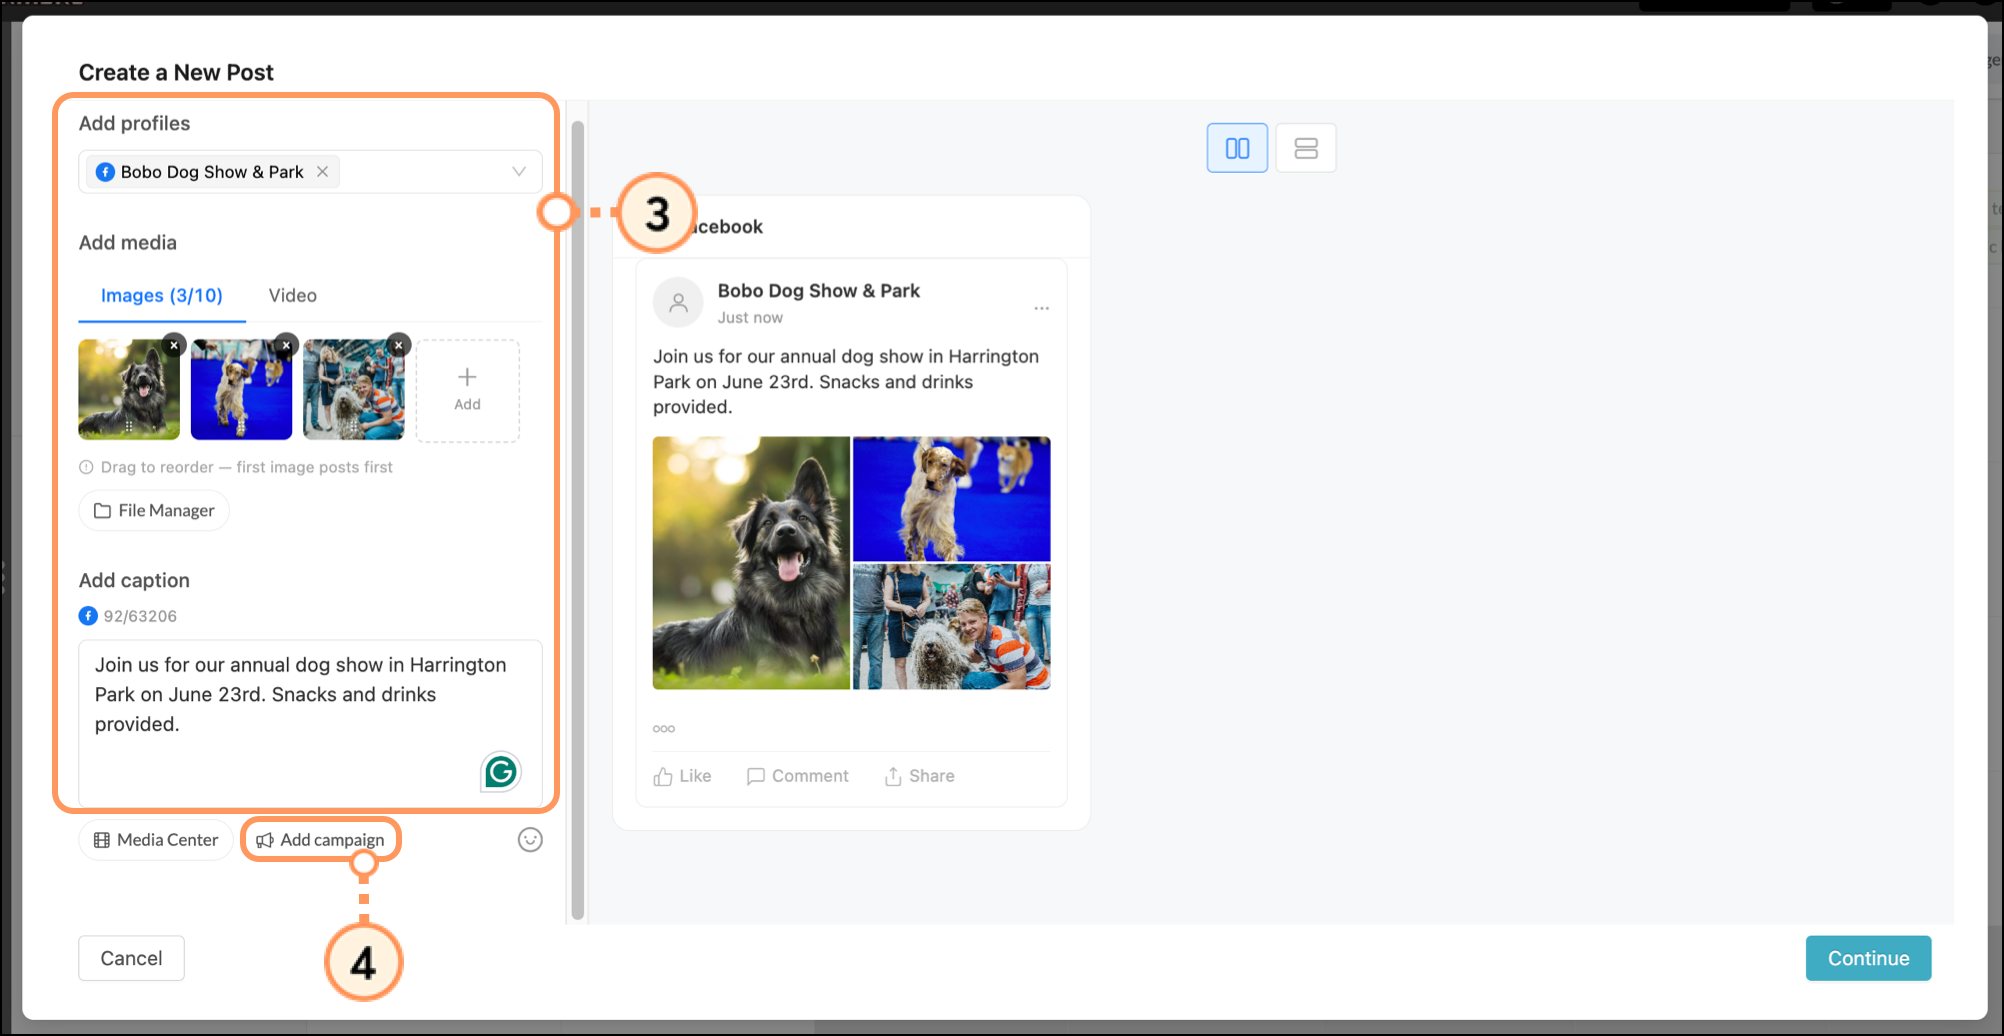Click the Add caption heading
Image resolution: width=2004 pixels, height=1036 pixels.
(x=134, y=580)
